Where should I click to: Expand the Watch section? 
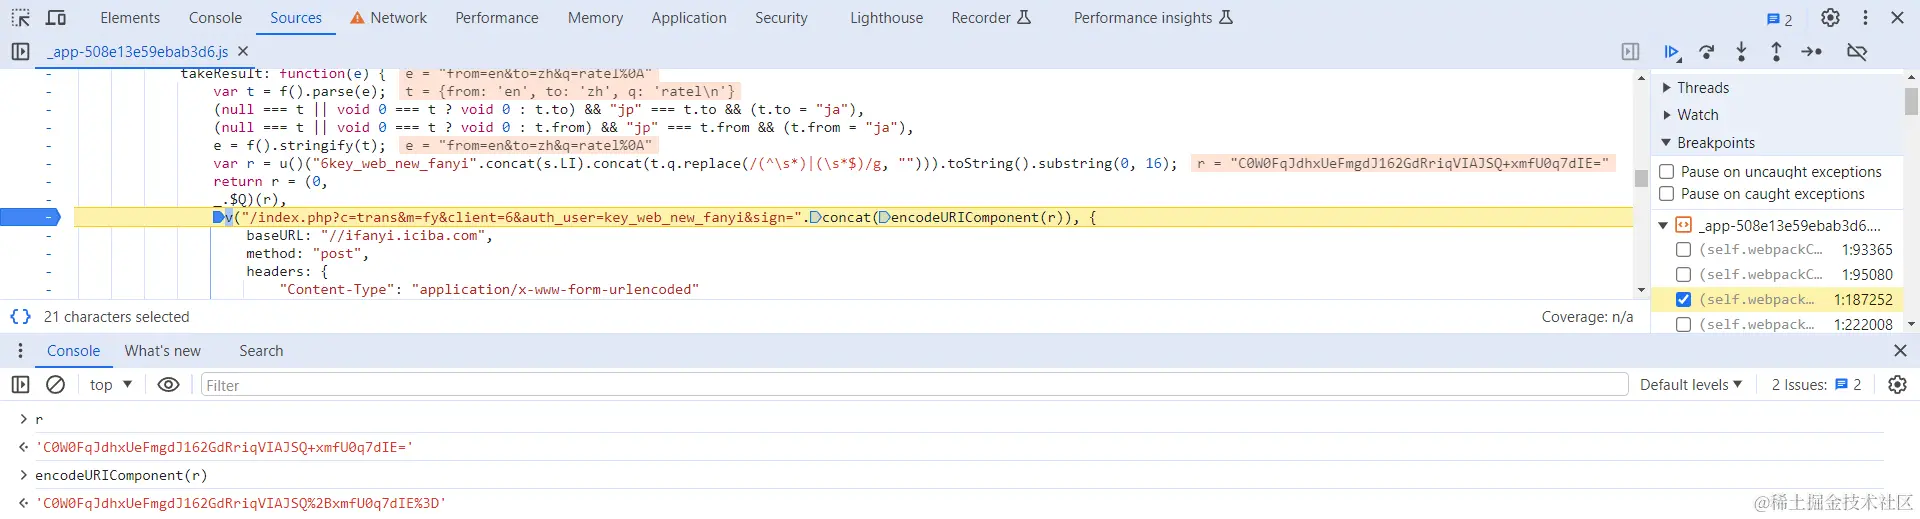(x=1666, y=115)
